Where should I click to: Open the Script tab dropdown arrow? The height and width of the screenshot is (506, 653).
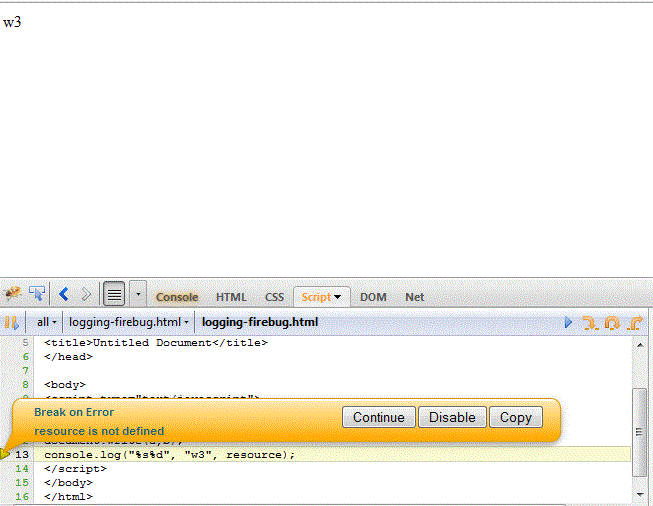(x=338, y=297)
